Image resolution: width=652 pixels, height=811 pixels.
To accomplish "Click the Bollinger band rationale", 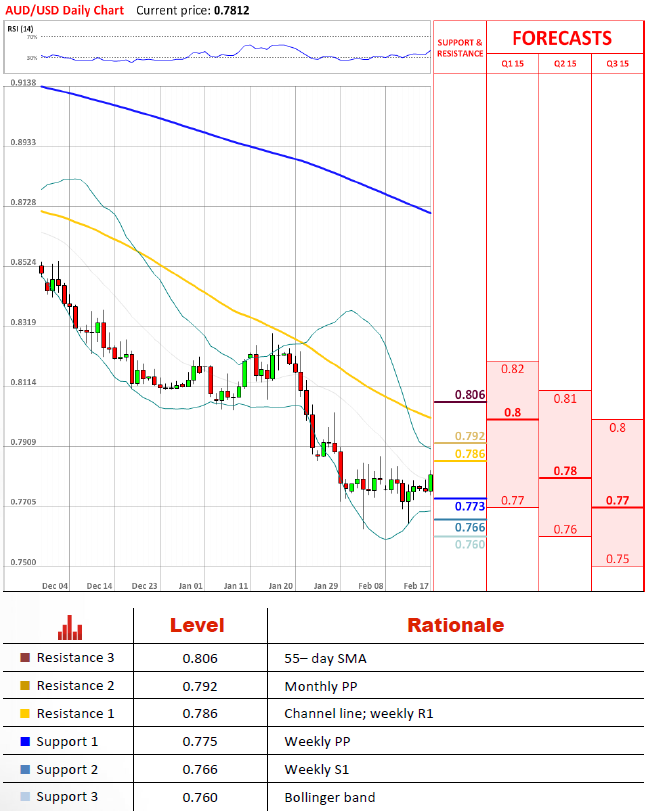I will pos(329,798).
